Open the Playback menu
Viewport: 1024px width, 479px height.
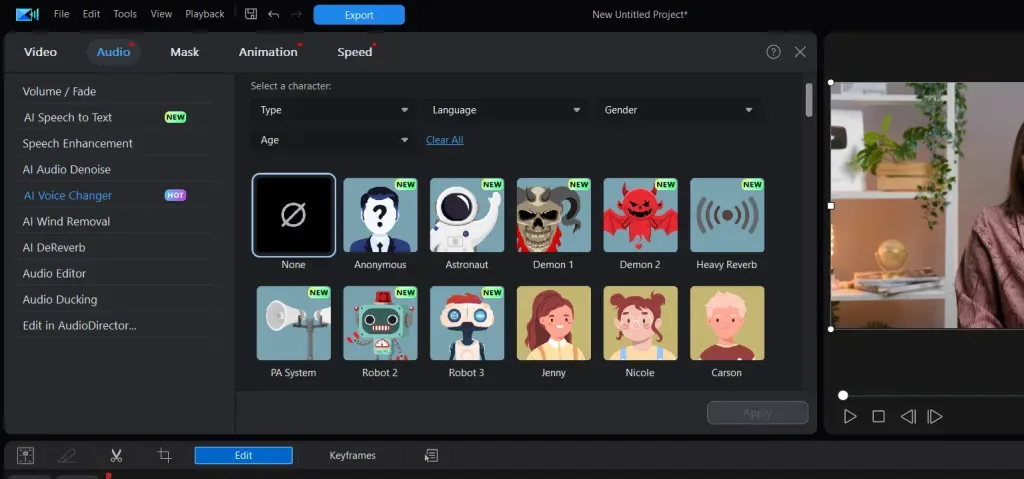(x=204, y=14)
